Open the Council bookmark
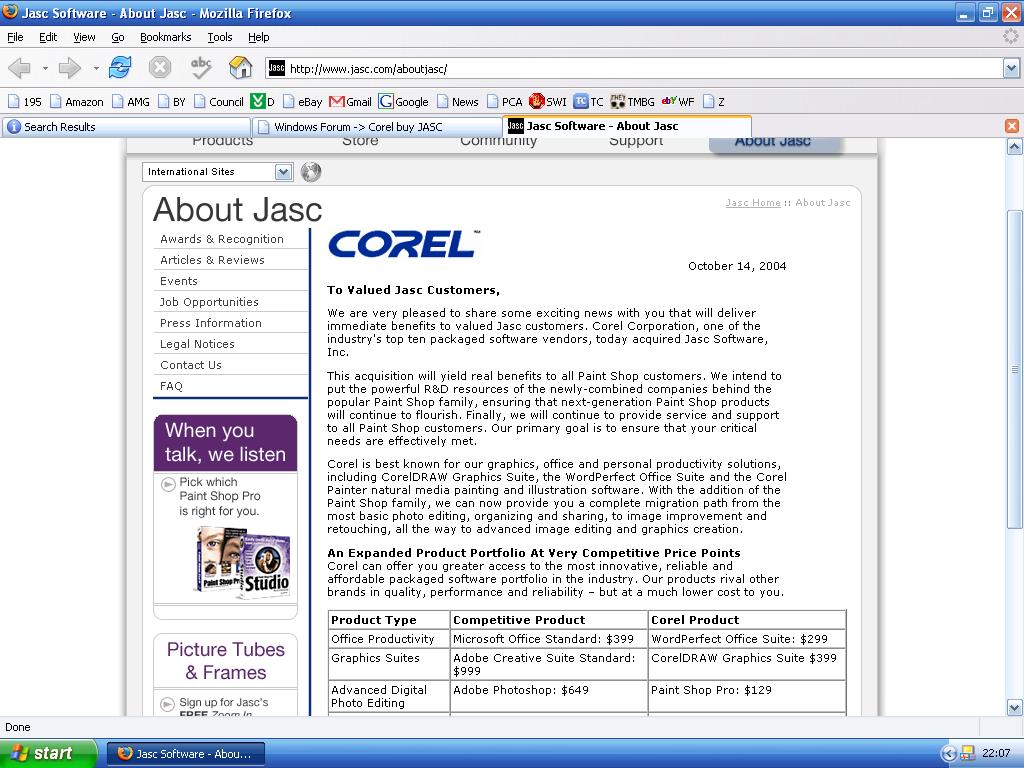Image resolution: width=1024 pixels, height=768 pixels. pos(219,102)
